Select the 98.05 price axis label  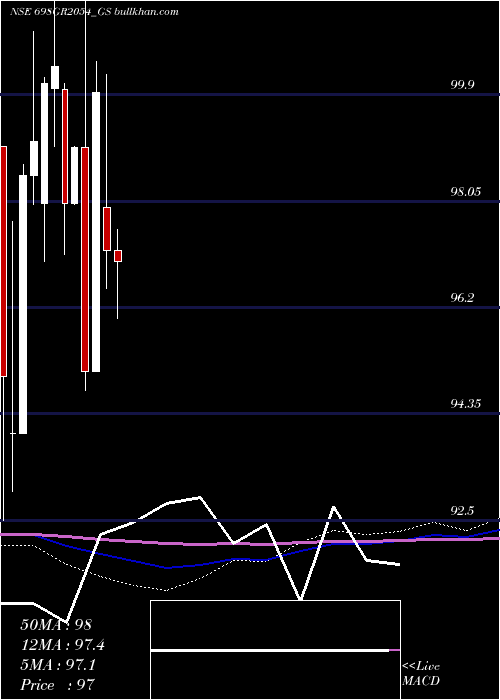tap(465, 192)
